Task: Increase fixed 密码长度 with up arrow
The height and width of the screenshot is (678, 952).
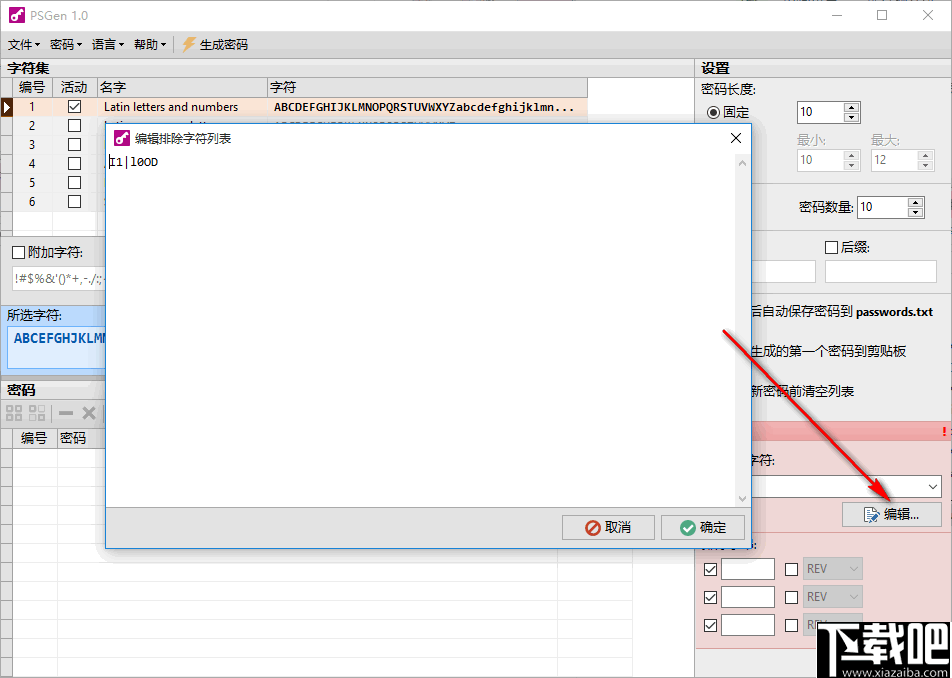Action: (852, 107)
